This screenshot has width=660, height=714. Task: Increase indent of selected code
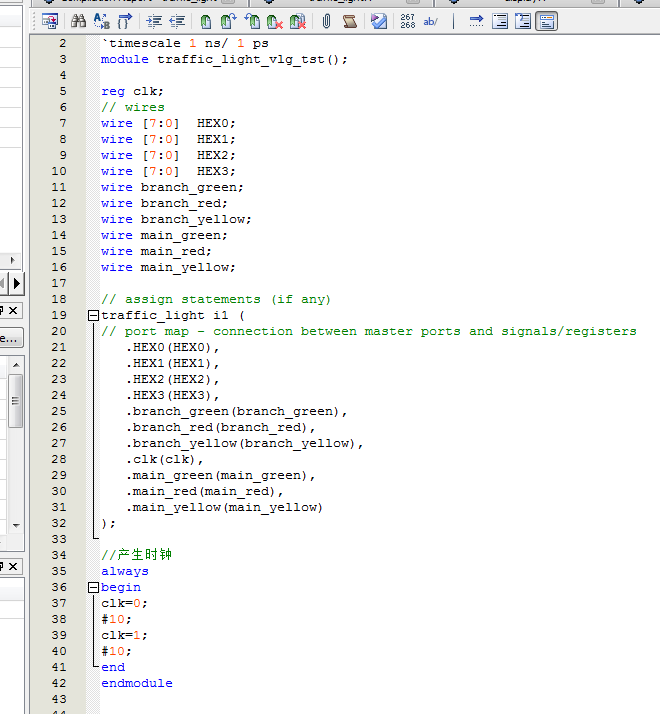coord(154,21)
